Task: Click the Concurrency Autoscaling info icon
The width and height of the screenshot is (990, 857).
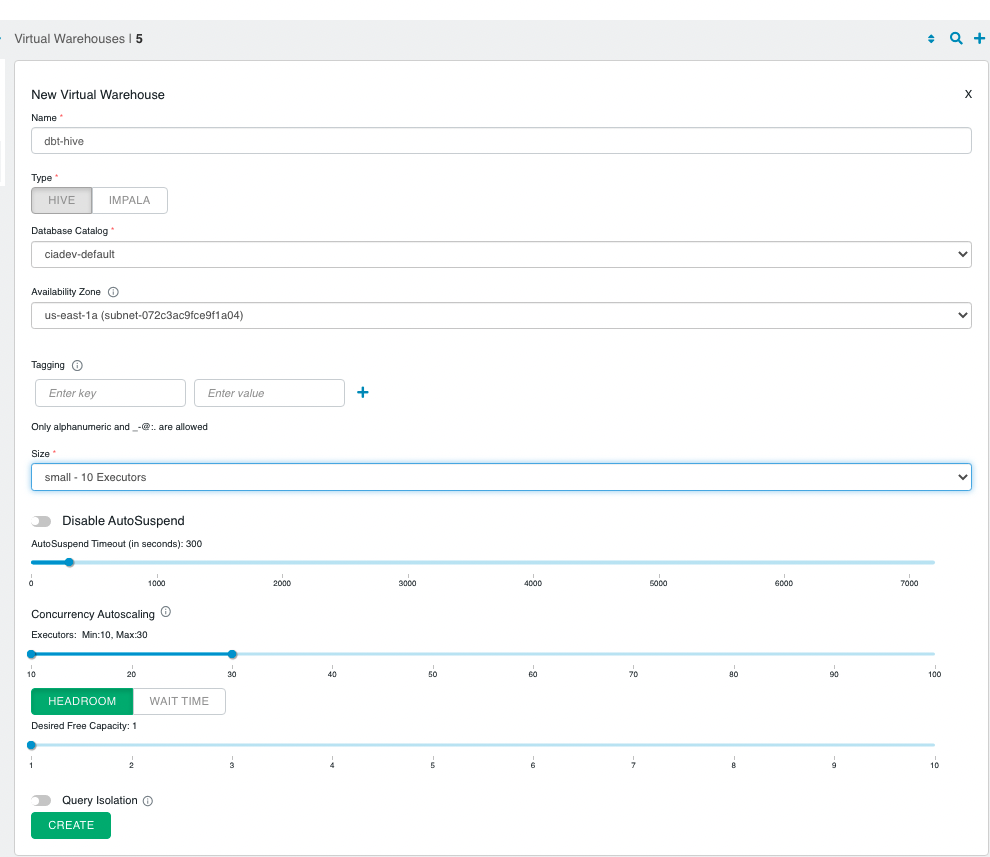Action: [x=166, y=611]
